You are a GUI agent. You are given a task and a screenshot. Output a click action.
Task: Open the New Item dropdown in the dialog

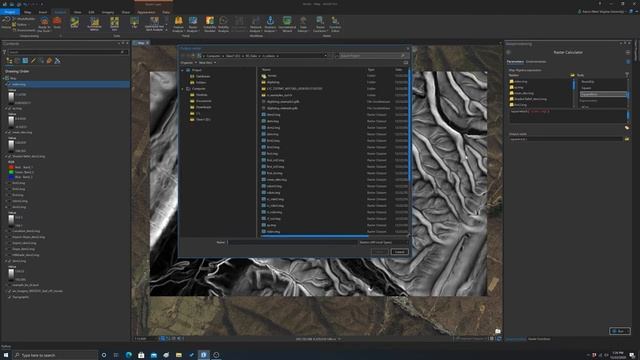point(207,62)
